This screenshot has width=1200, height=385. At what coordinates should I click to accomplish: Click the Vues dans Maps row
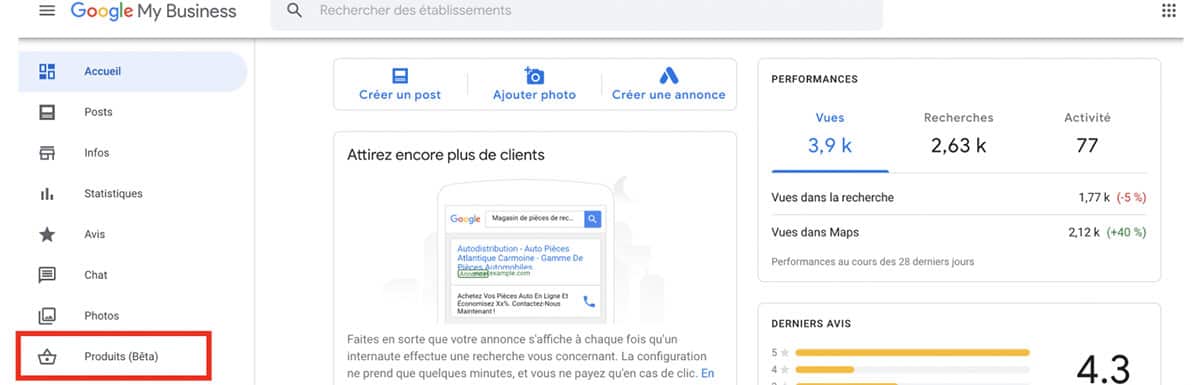tap(959, 232)
